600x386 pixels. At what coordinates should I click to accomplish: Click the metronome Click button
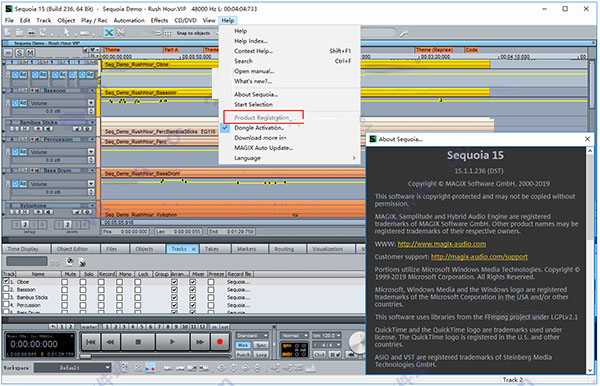[320, 355]
